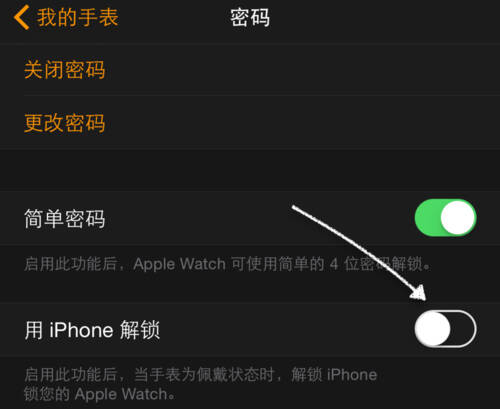
Task: Click the white hand-drawn arrow's head
Action: [418, 293]
